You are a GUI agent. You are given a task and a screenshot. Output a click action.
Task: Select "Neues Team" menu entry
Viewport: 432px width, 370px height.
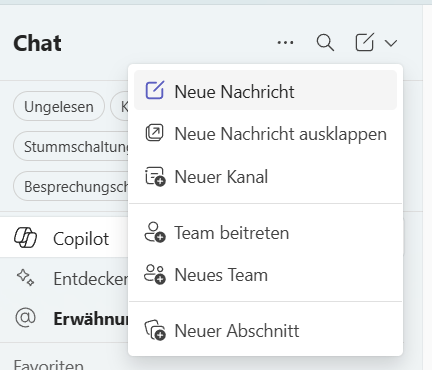[265, 275]
